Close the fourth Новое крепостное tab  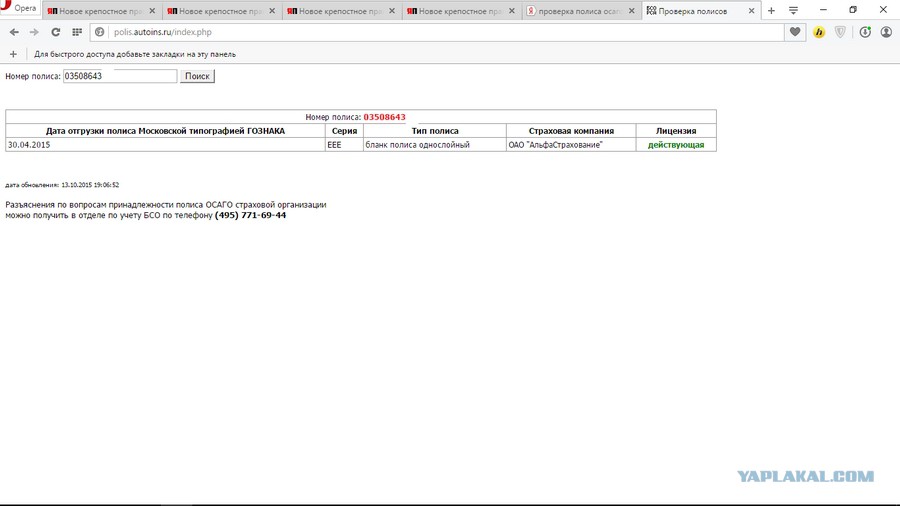(512, 11)
